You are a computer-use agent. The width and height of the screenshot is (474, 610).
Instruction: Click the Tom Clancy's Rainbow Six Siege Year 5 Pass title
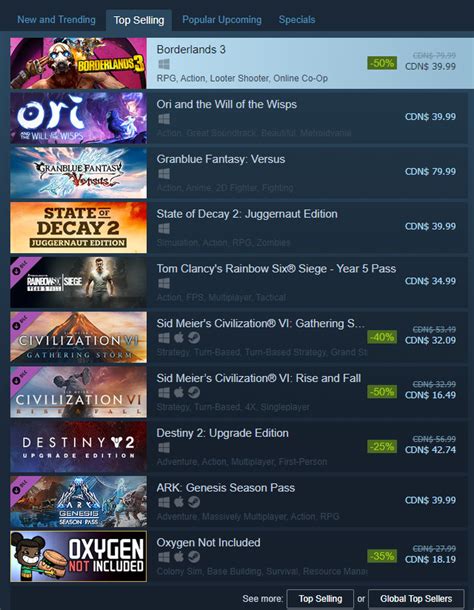pos(276,269)
